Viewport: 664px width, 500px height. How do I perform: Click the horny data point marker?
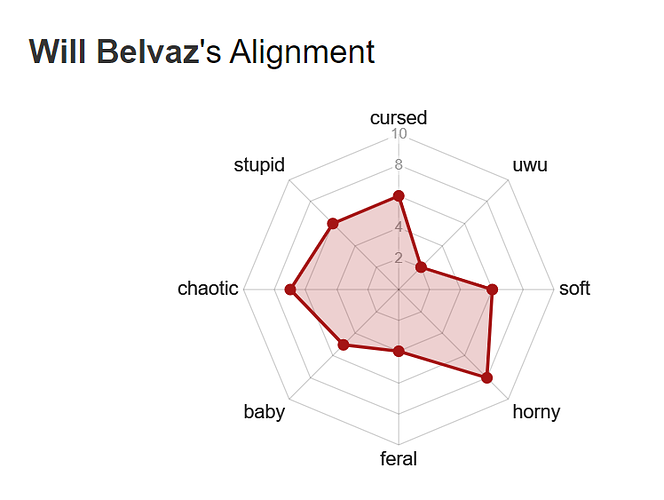tap(487, 377)
